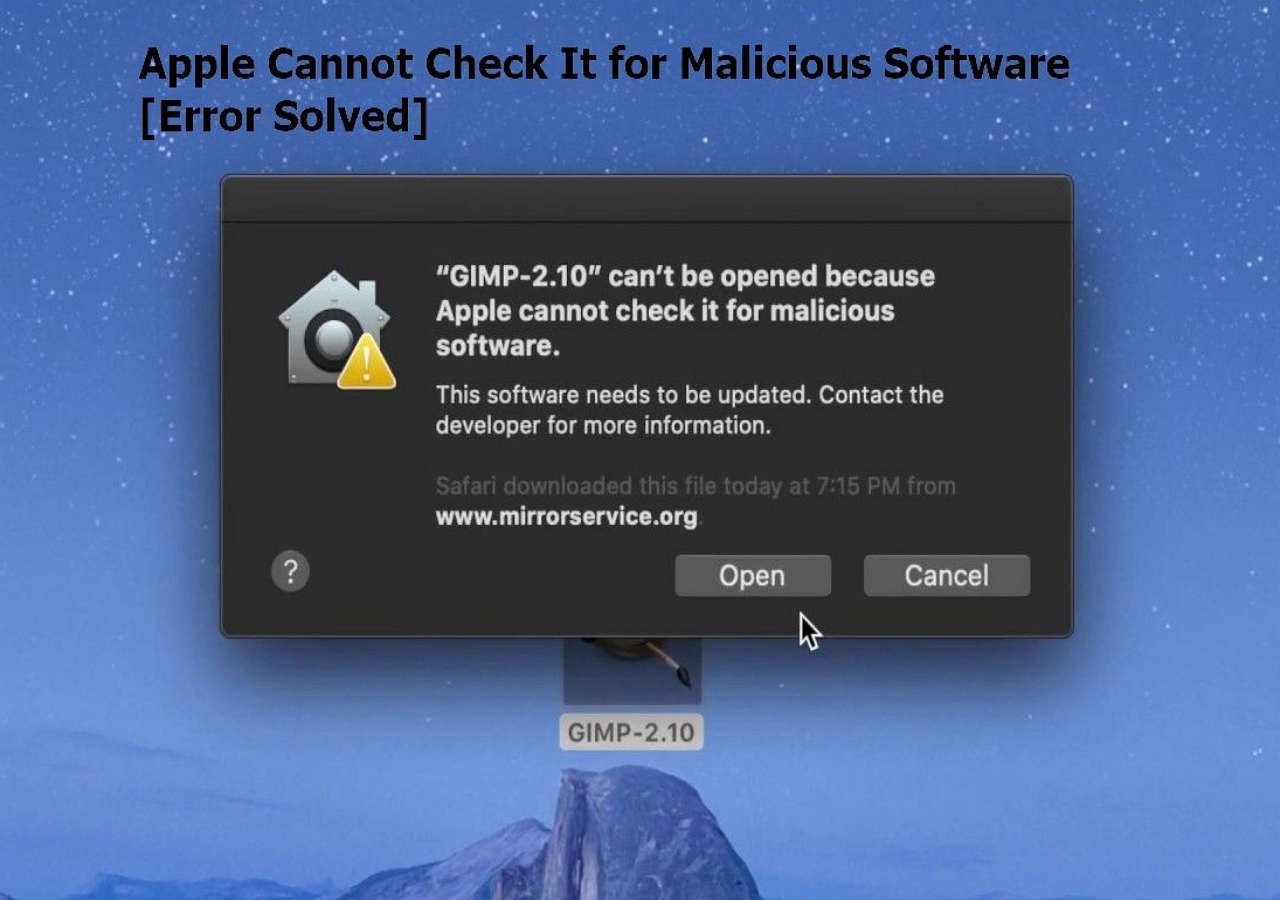Click the dark title bar of the alert dialog

(646, 199)
